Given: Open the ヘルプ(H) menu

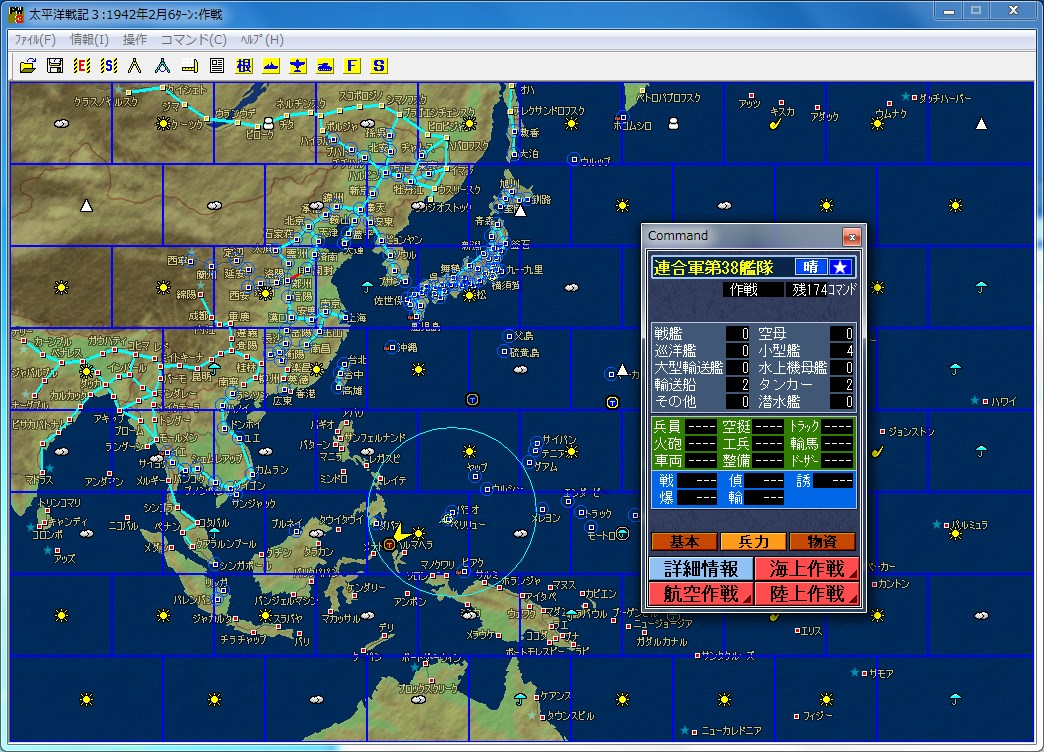Looking at the screenshot, I should pos(262,40).
